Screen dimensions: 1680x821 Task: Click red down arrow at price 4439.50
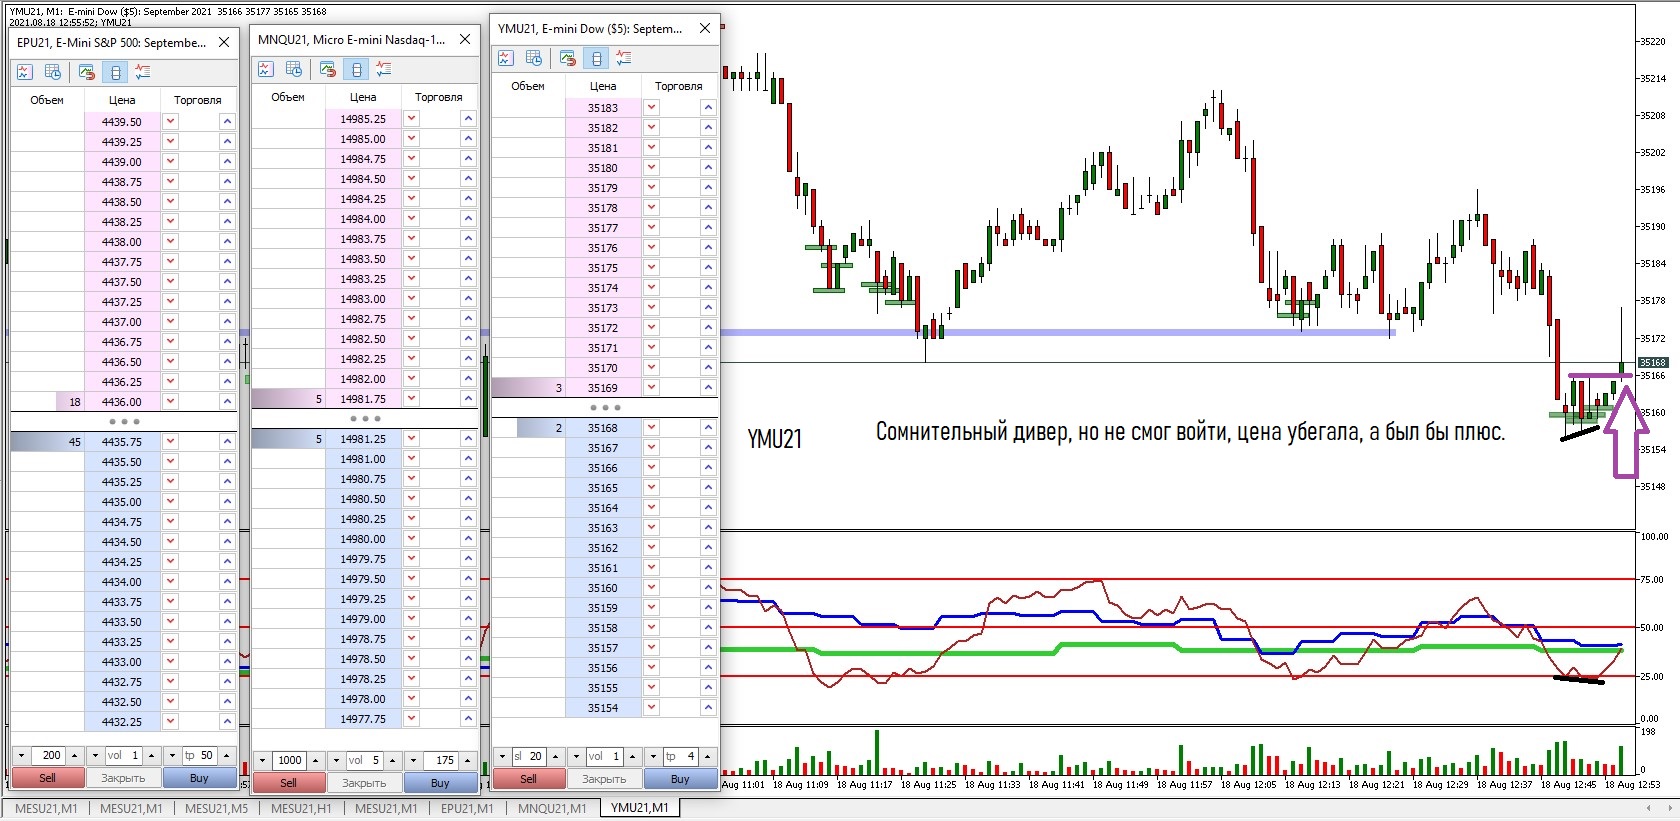[x=170, y=121]
